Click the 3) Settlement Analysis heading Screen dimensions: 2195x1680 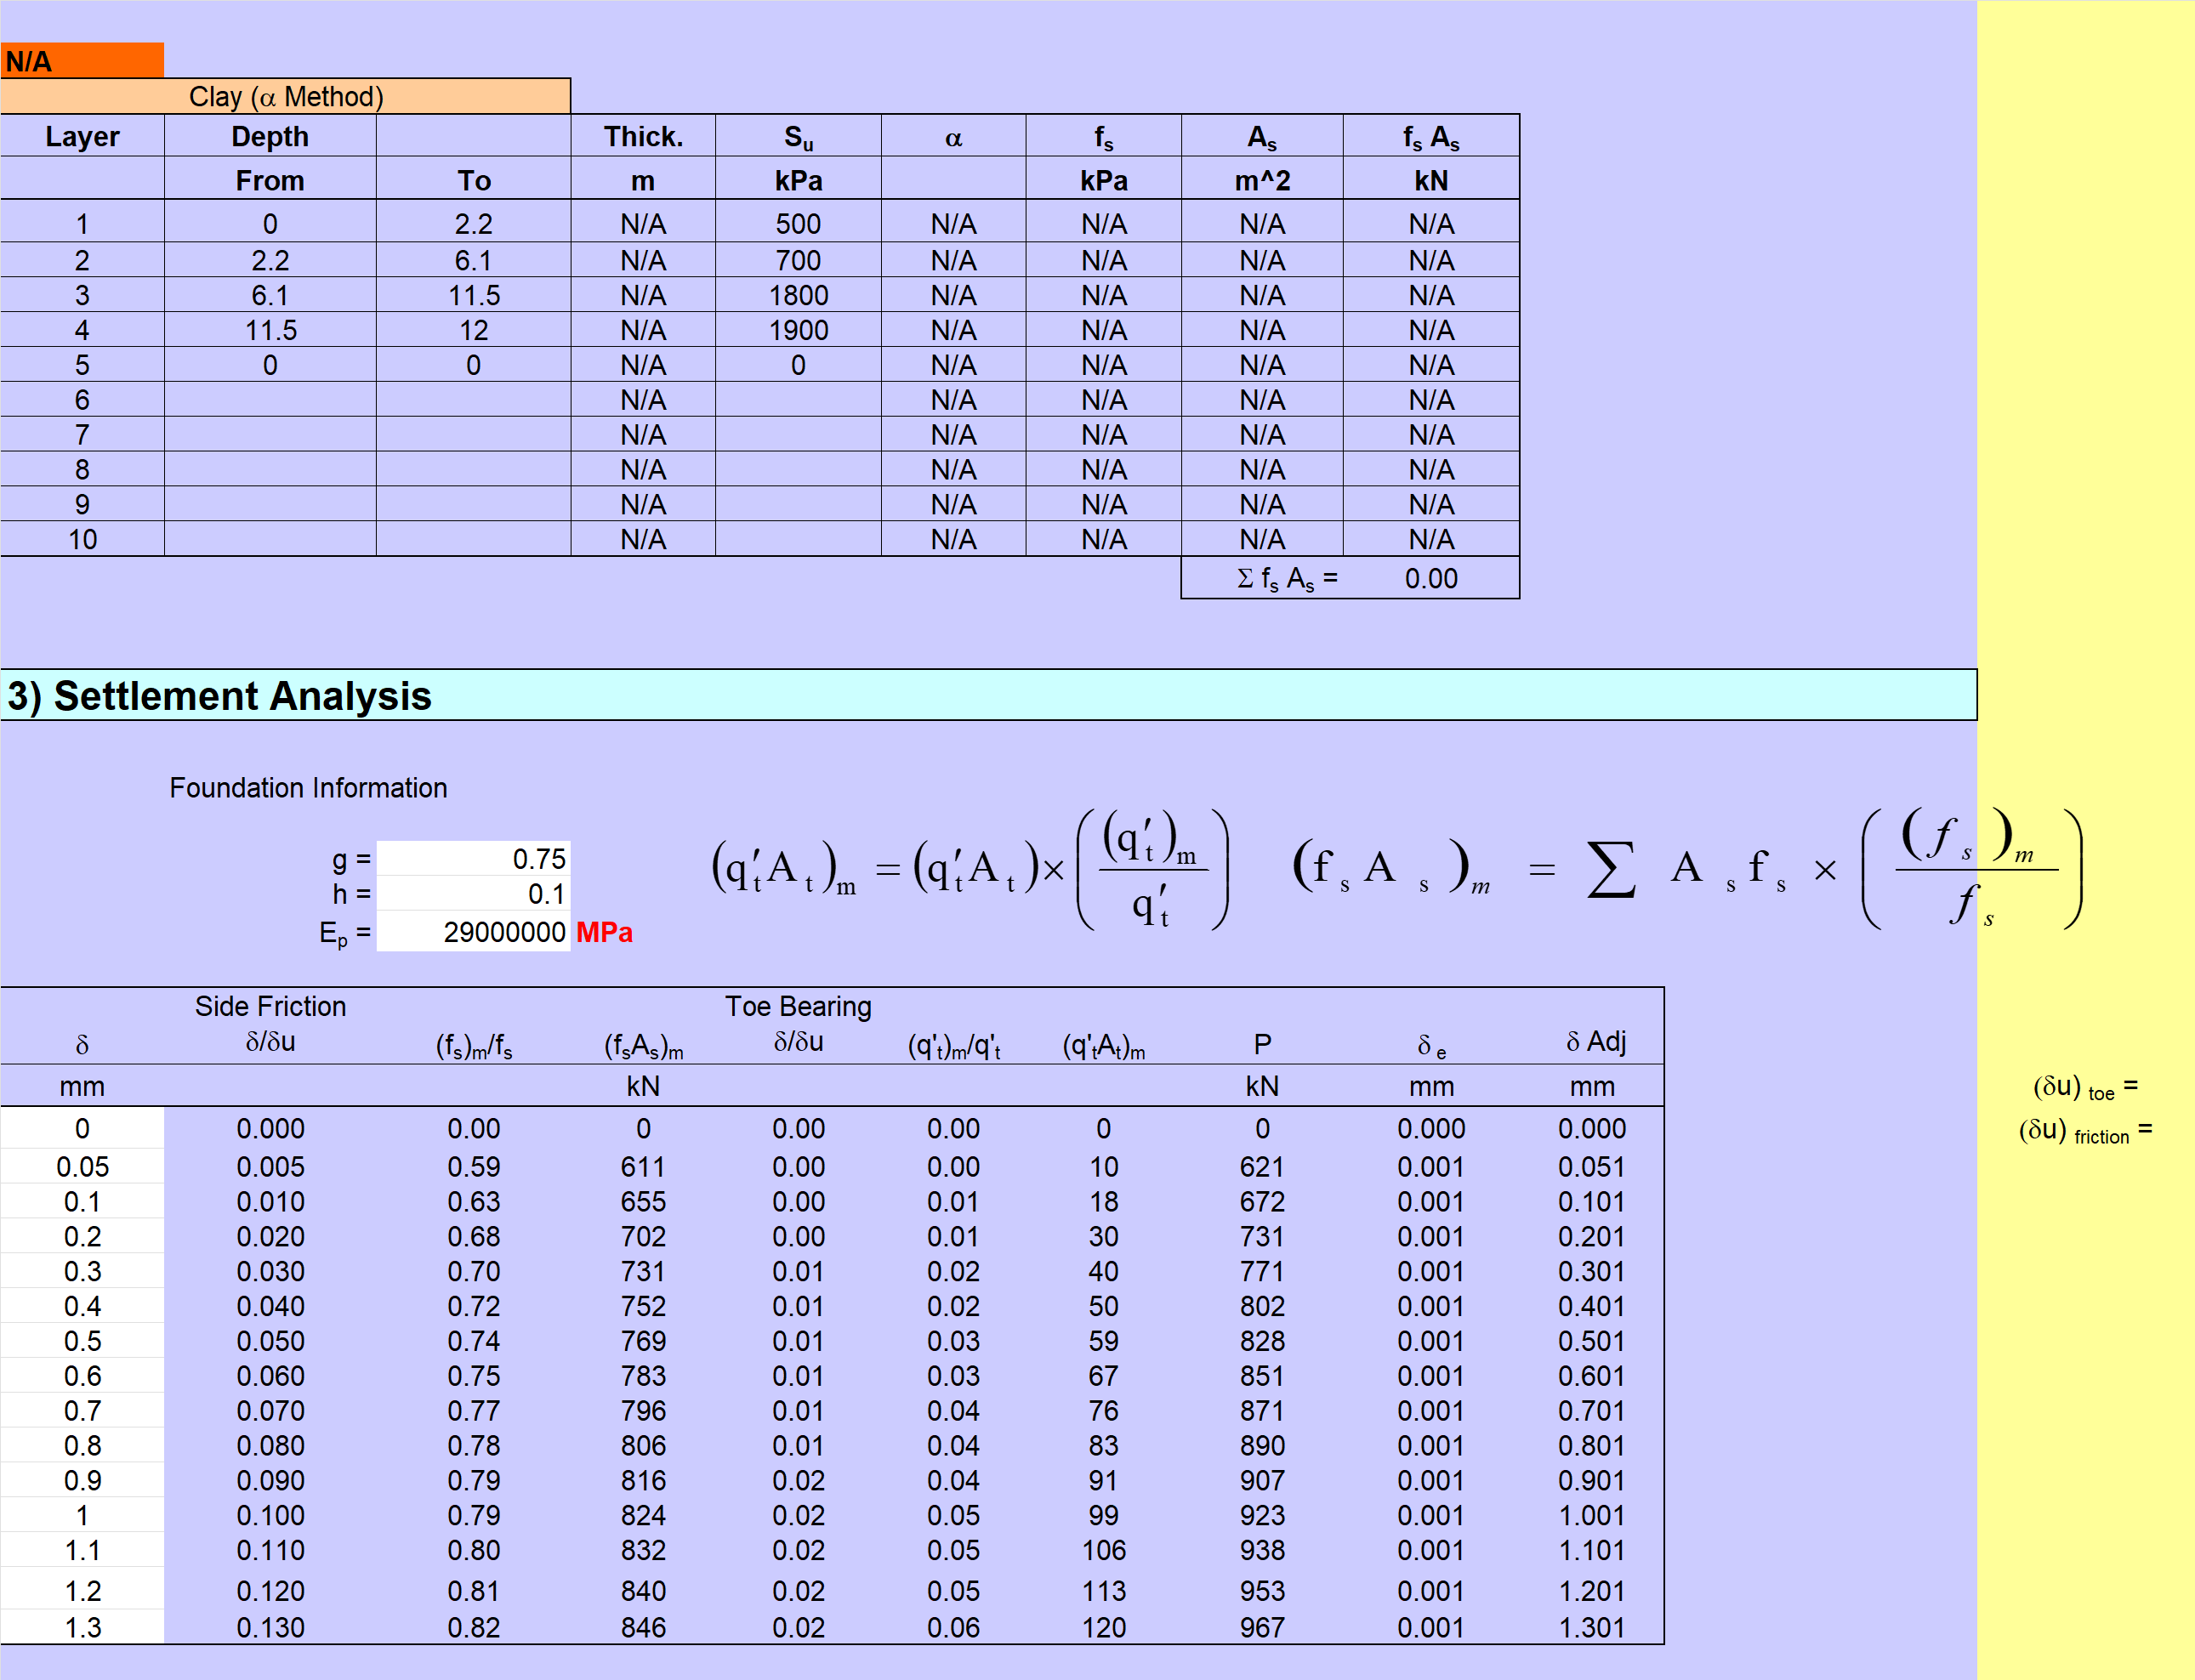pos(219,695)
